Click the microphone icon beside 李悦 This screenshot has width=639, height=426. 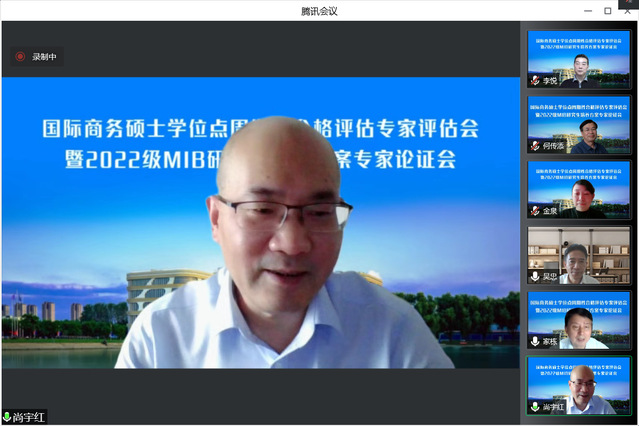point(536,81)
